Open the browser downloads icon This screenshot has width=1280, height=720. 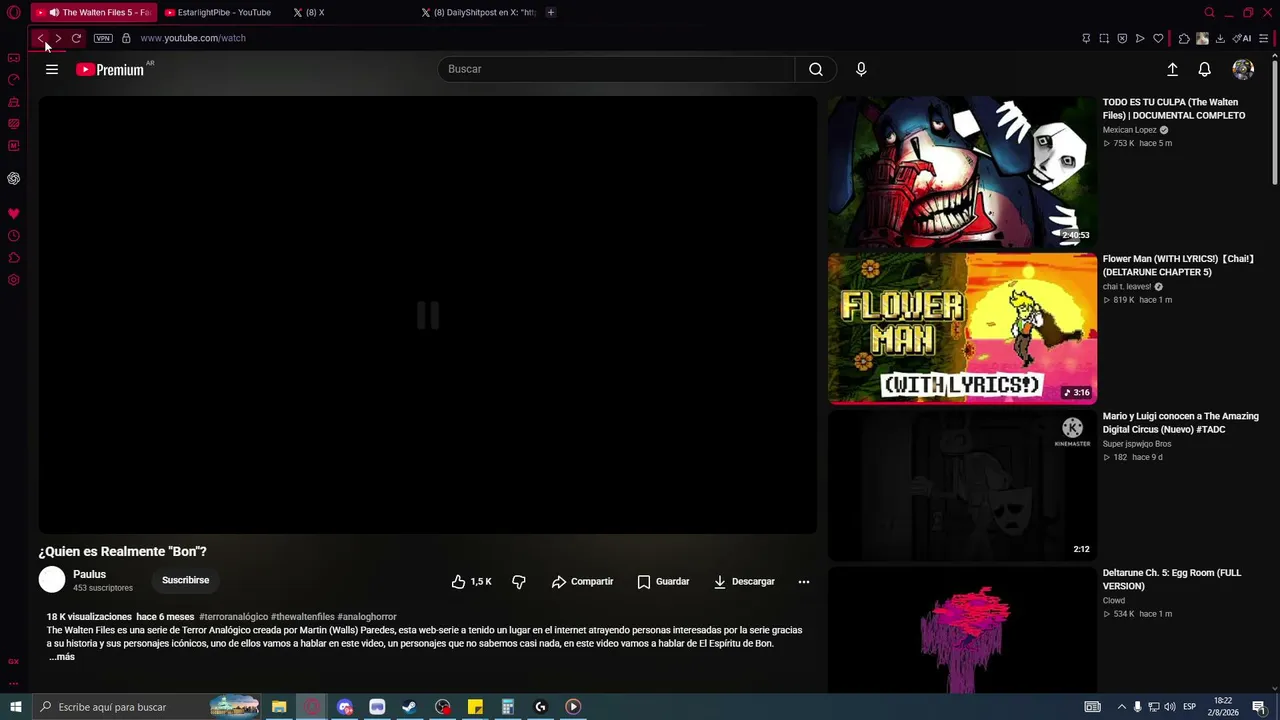[1220, 38]
